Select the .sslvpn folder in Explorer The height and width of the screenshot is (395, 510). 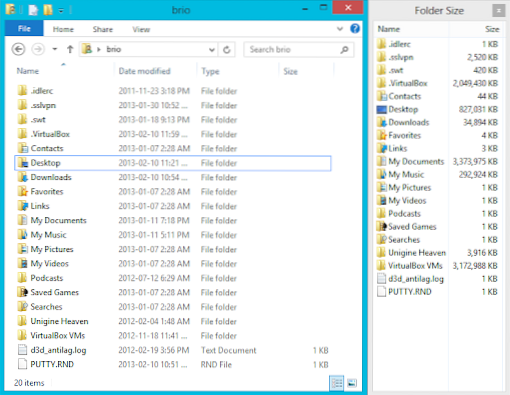point(173,105)
